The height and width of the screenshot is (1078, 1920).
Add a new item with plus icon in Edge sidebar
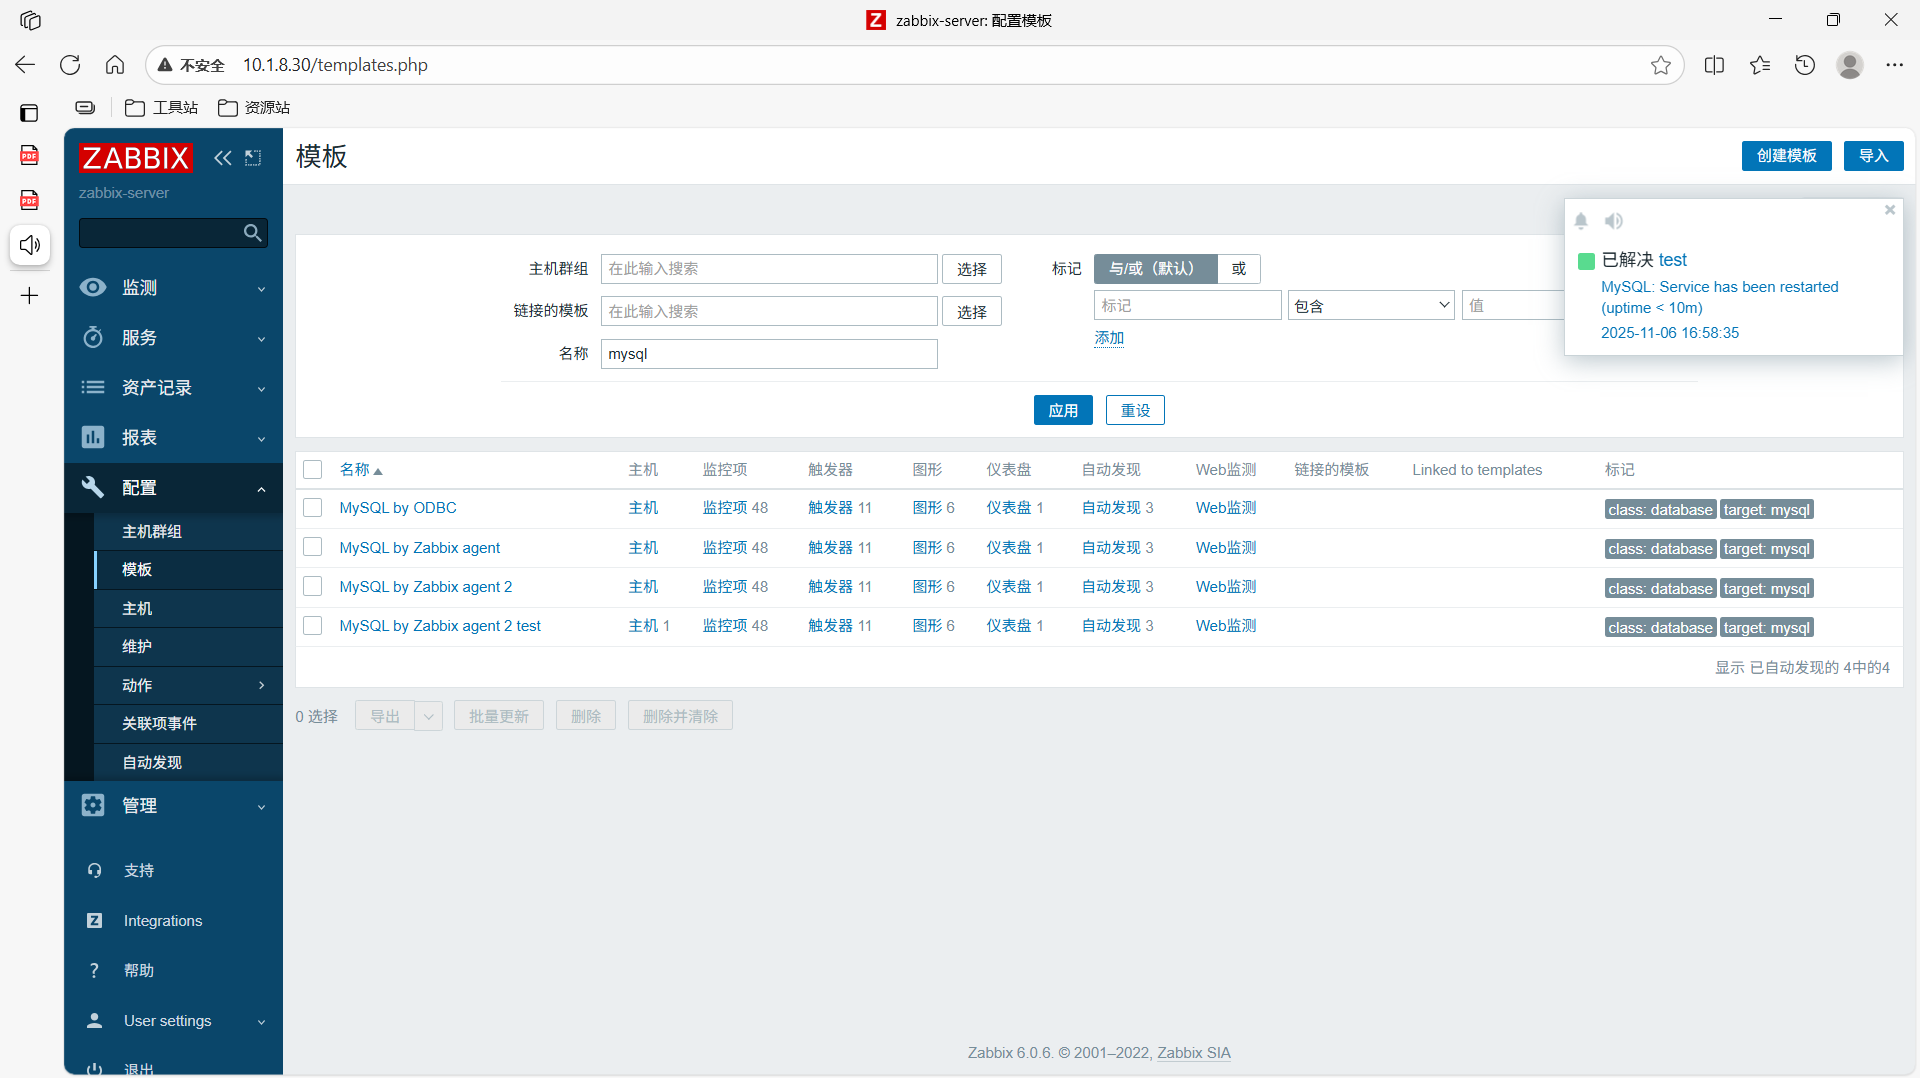click(30, 296)
